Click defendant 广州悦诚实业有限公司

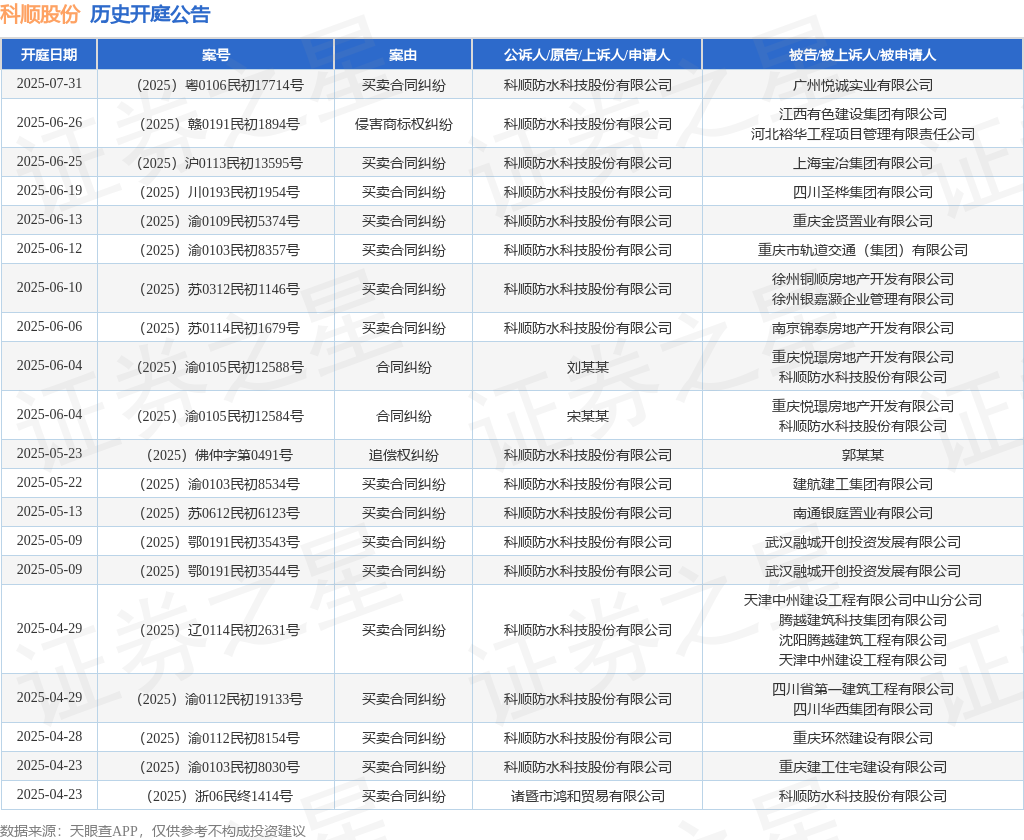tap(862, 85)
